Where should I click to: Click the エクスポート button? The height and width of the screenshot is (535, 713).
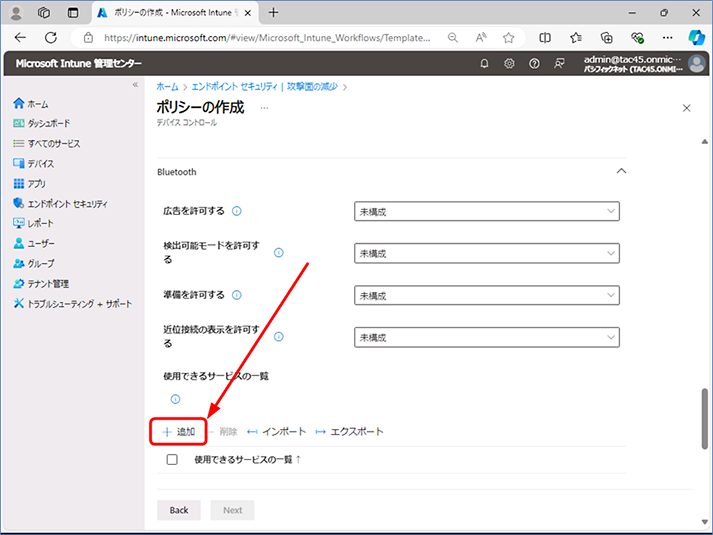pos(350,431)
